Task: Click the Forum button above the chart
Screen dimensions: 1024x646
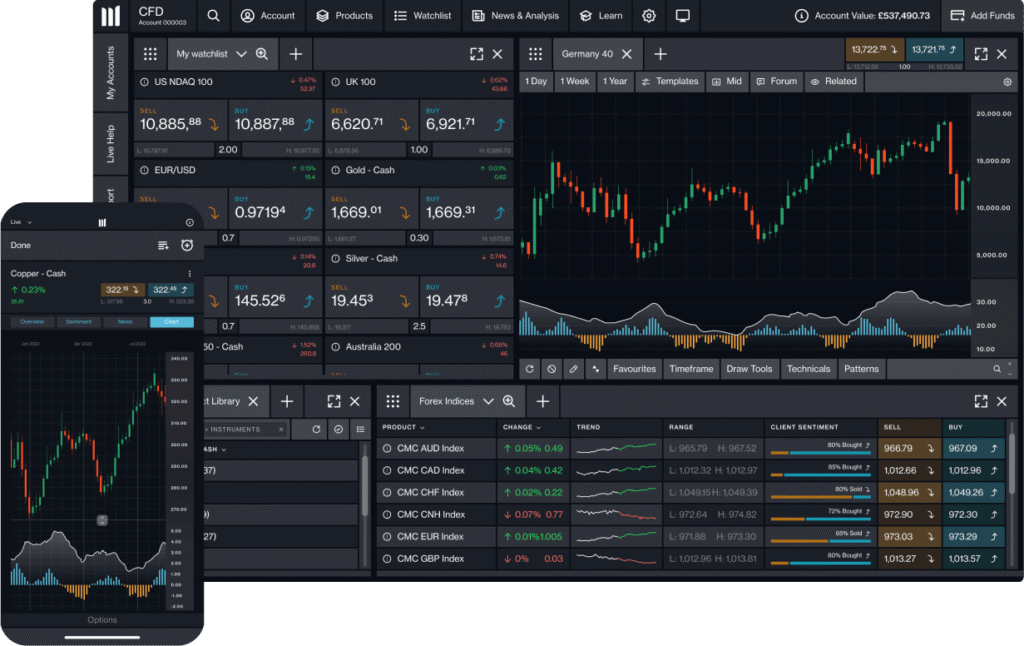Action: click(x=776, y=82)
